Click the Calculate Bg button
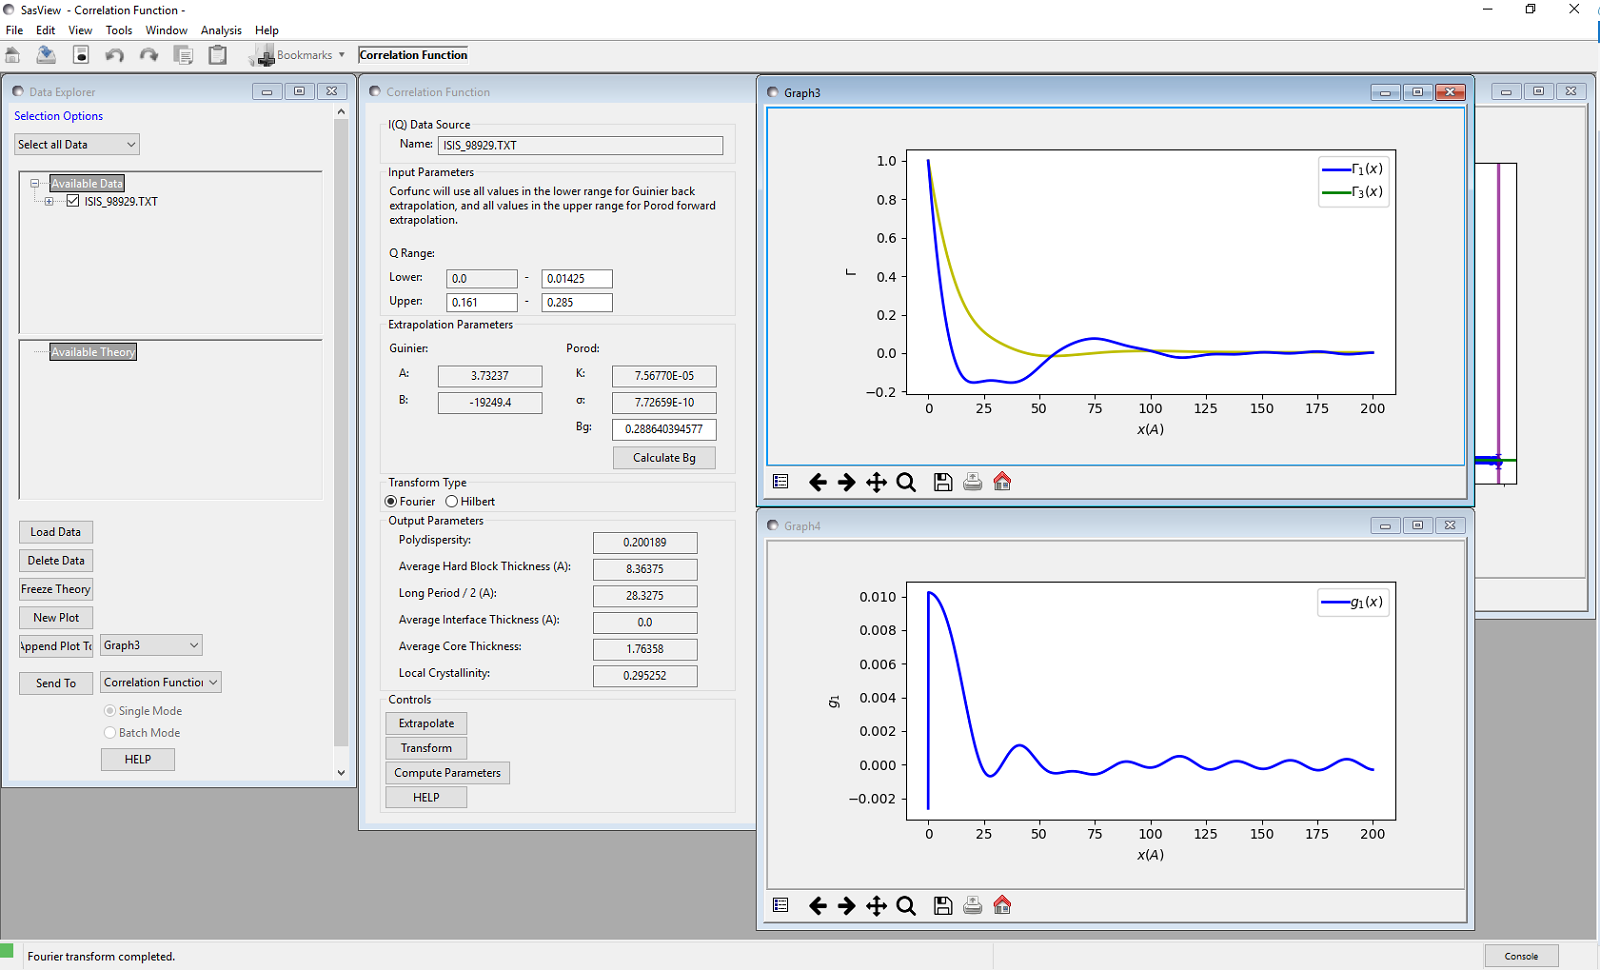The image size is (1600, 970). point(664,458)
